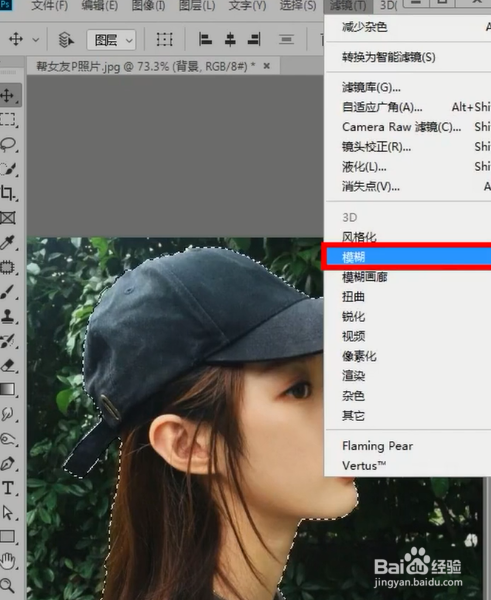Open the 文件(F) menu
The width and height of the screenshot is (491, 600).
pos(50,6)
